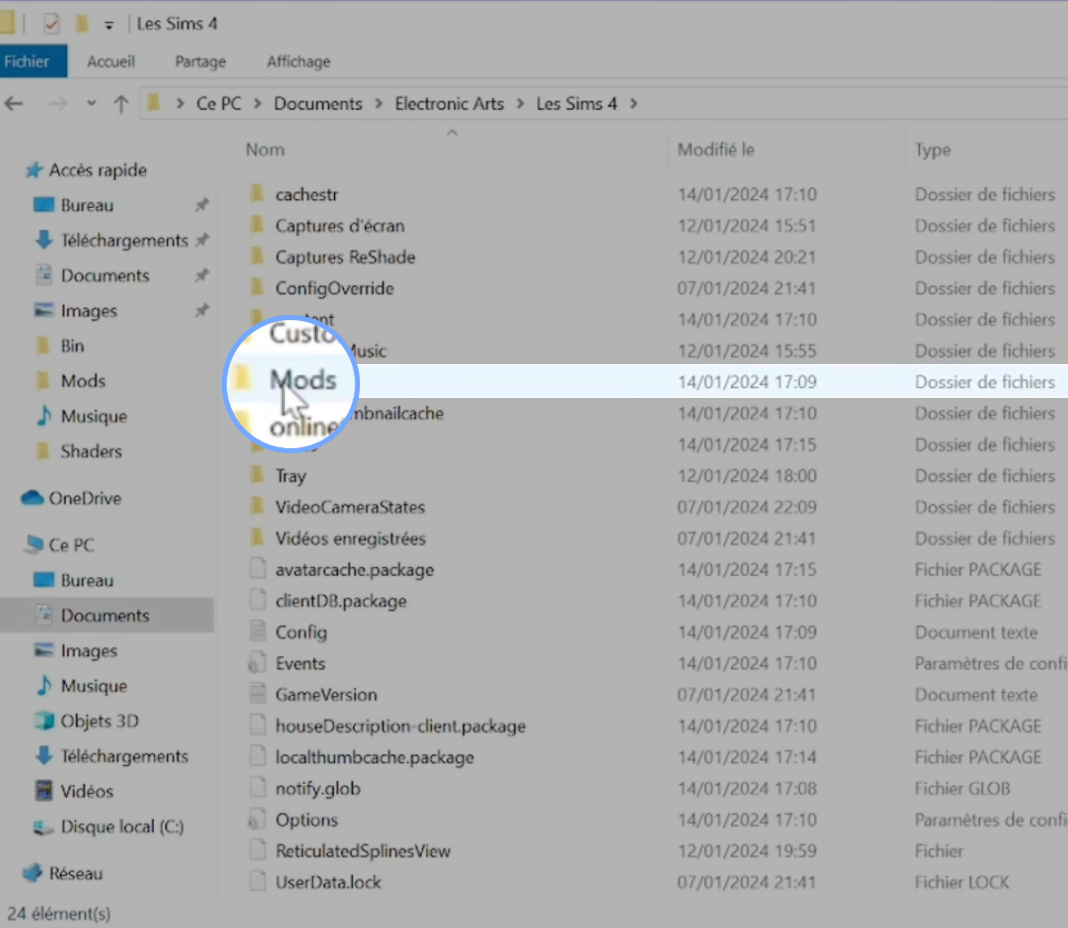Image resolution: width=1068 pixels, height=928 pixels.
Task: Sort by the Type column header
Action: (932, 149)
